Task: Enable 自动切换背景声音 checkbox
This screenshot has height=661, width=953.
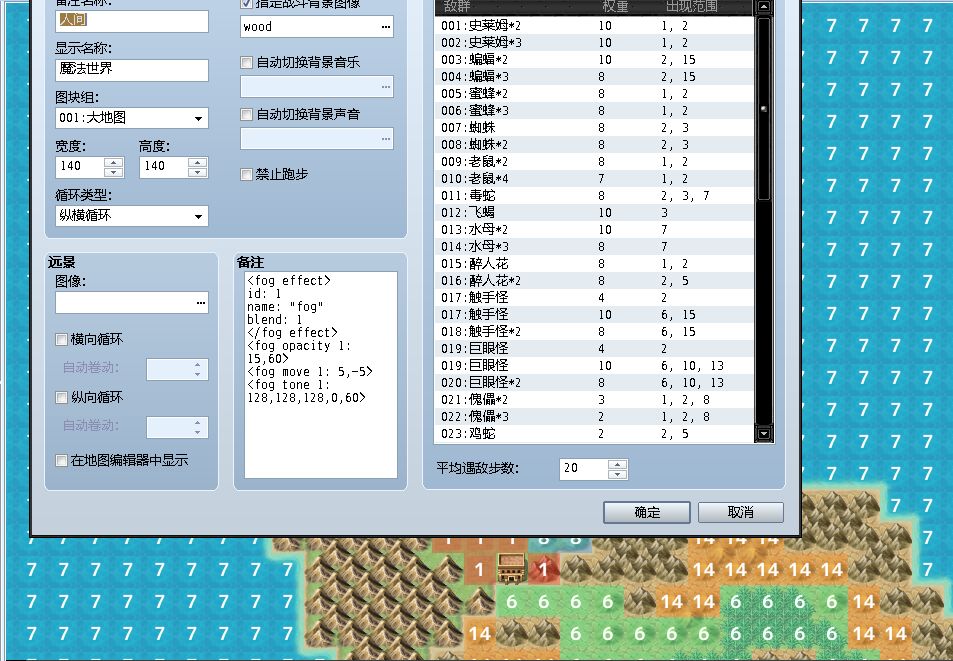Action: pyautogui.click(x=246, y=114)
